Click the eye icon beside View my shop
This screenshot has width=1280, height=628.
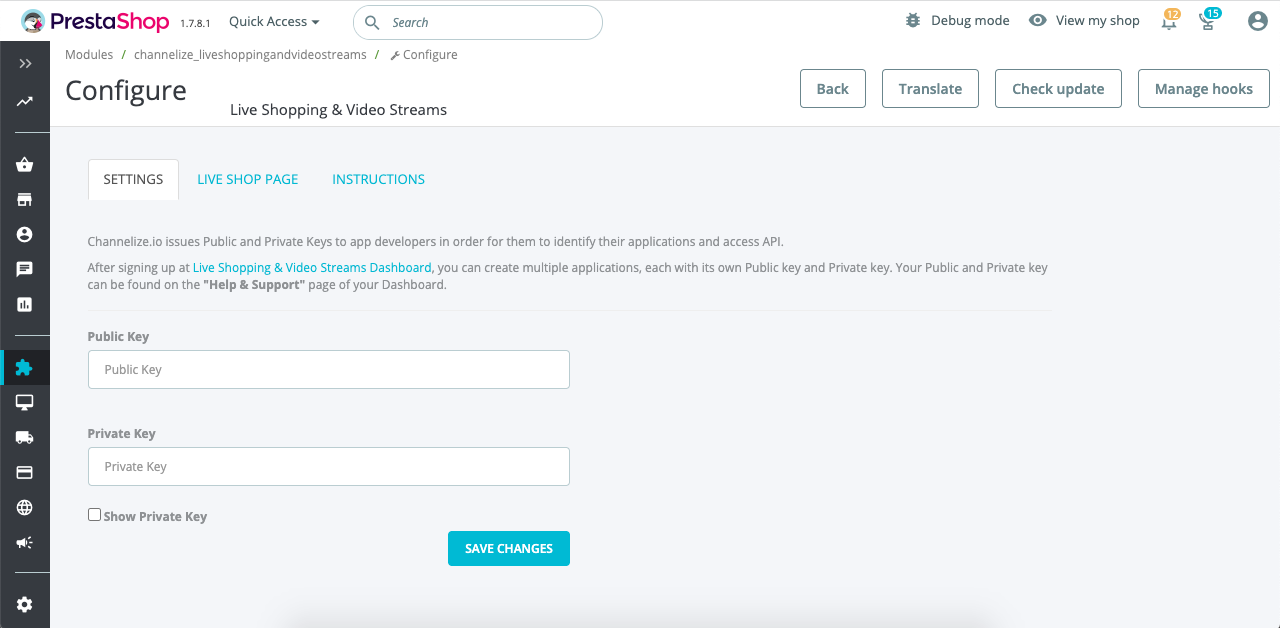(x=1038, y=20)
